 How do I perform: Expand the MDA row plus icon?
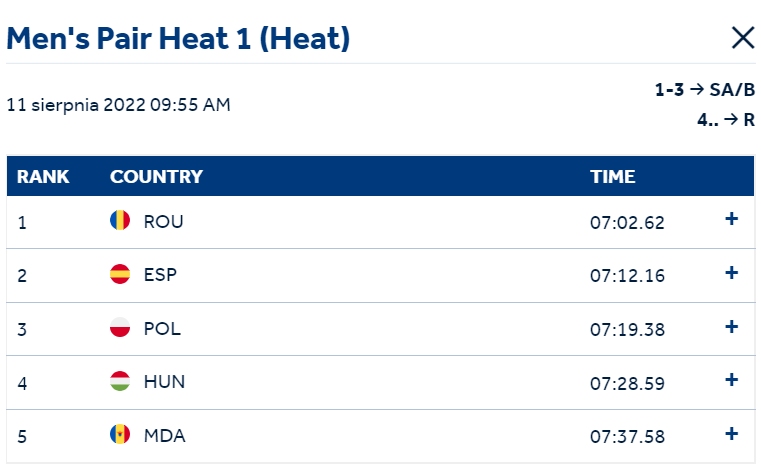click(x=731, y=434)
